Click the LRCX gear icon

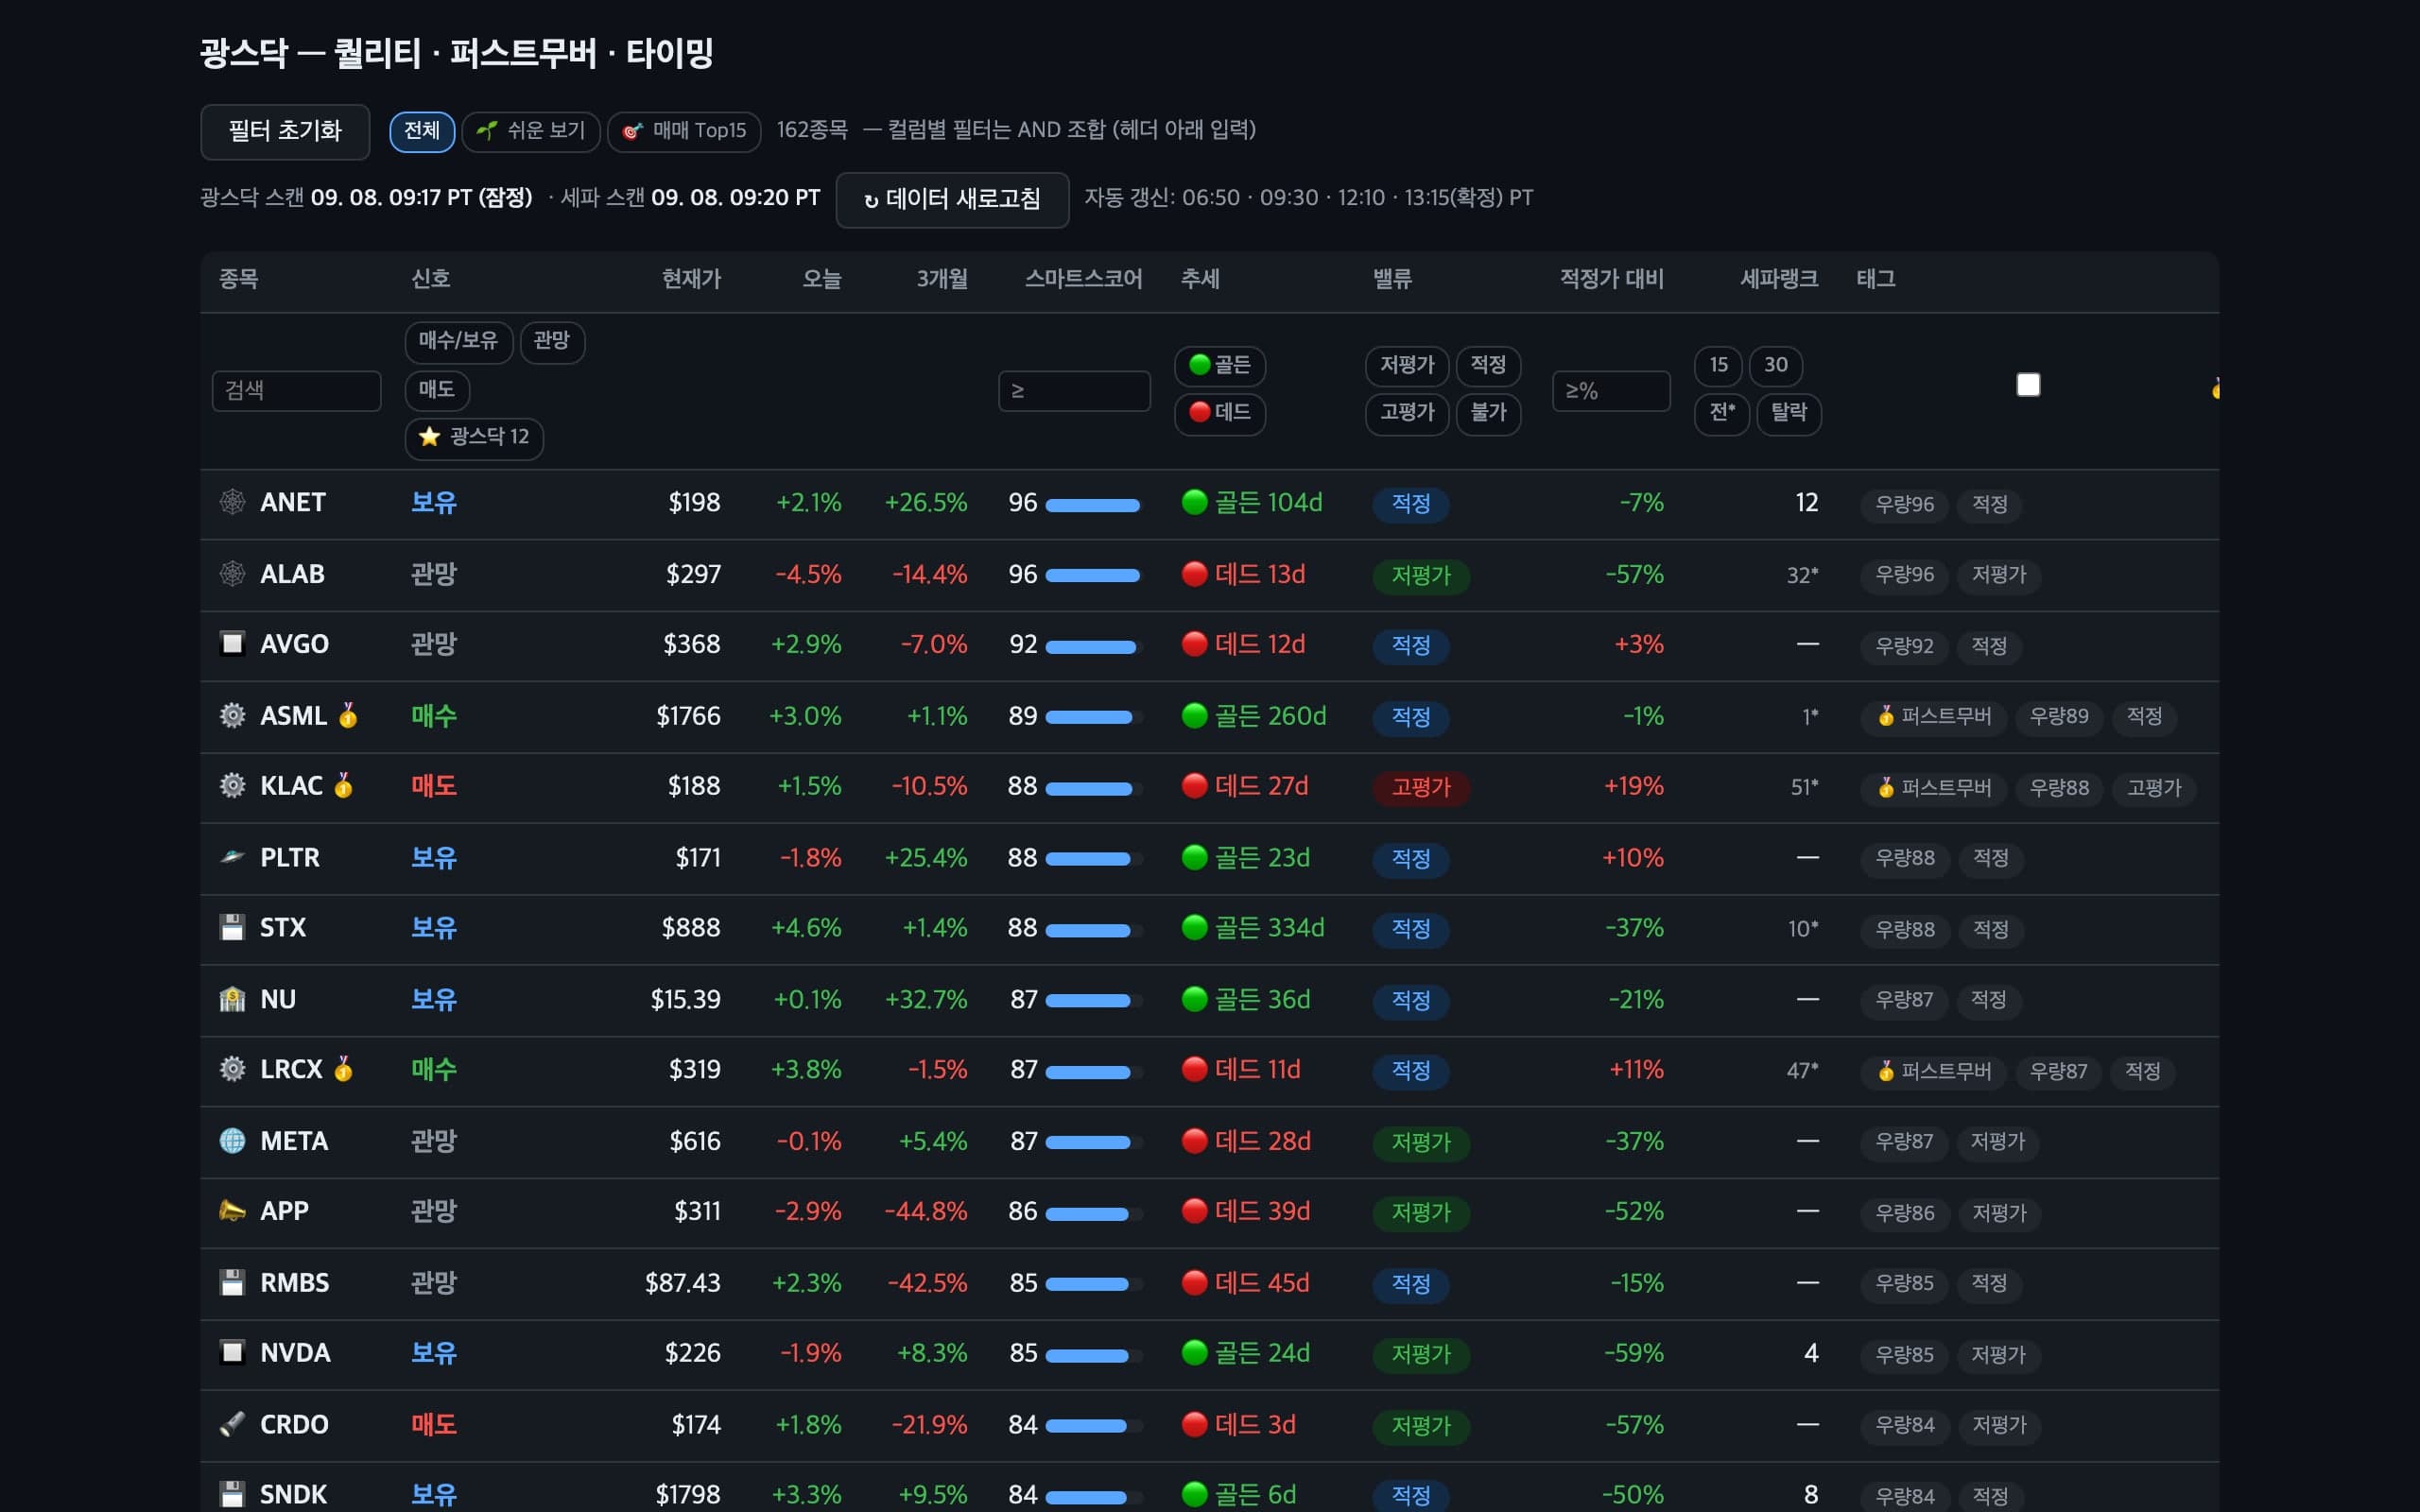[232, 1069]
